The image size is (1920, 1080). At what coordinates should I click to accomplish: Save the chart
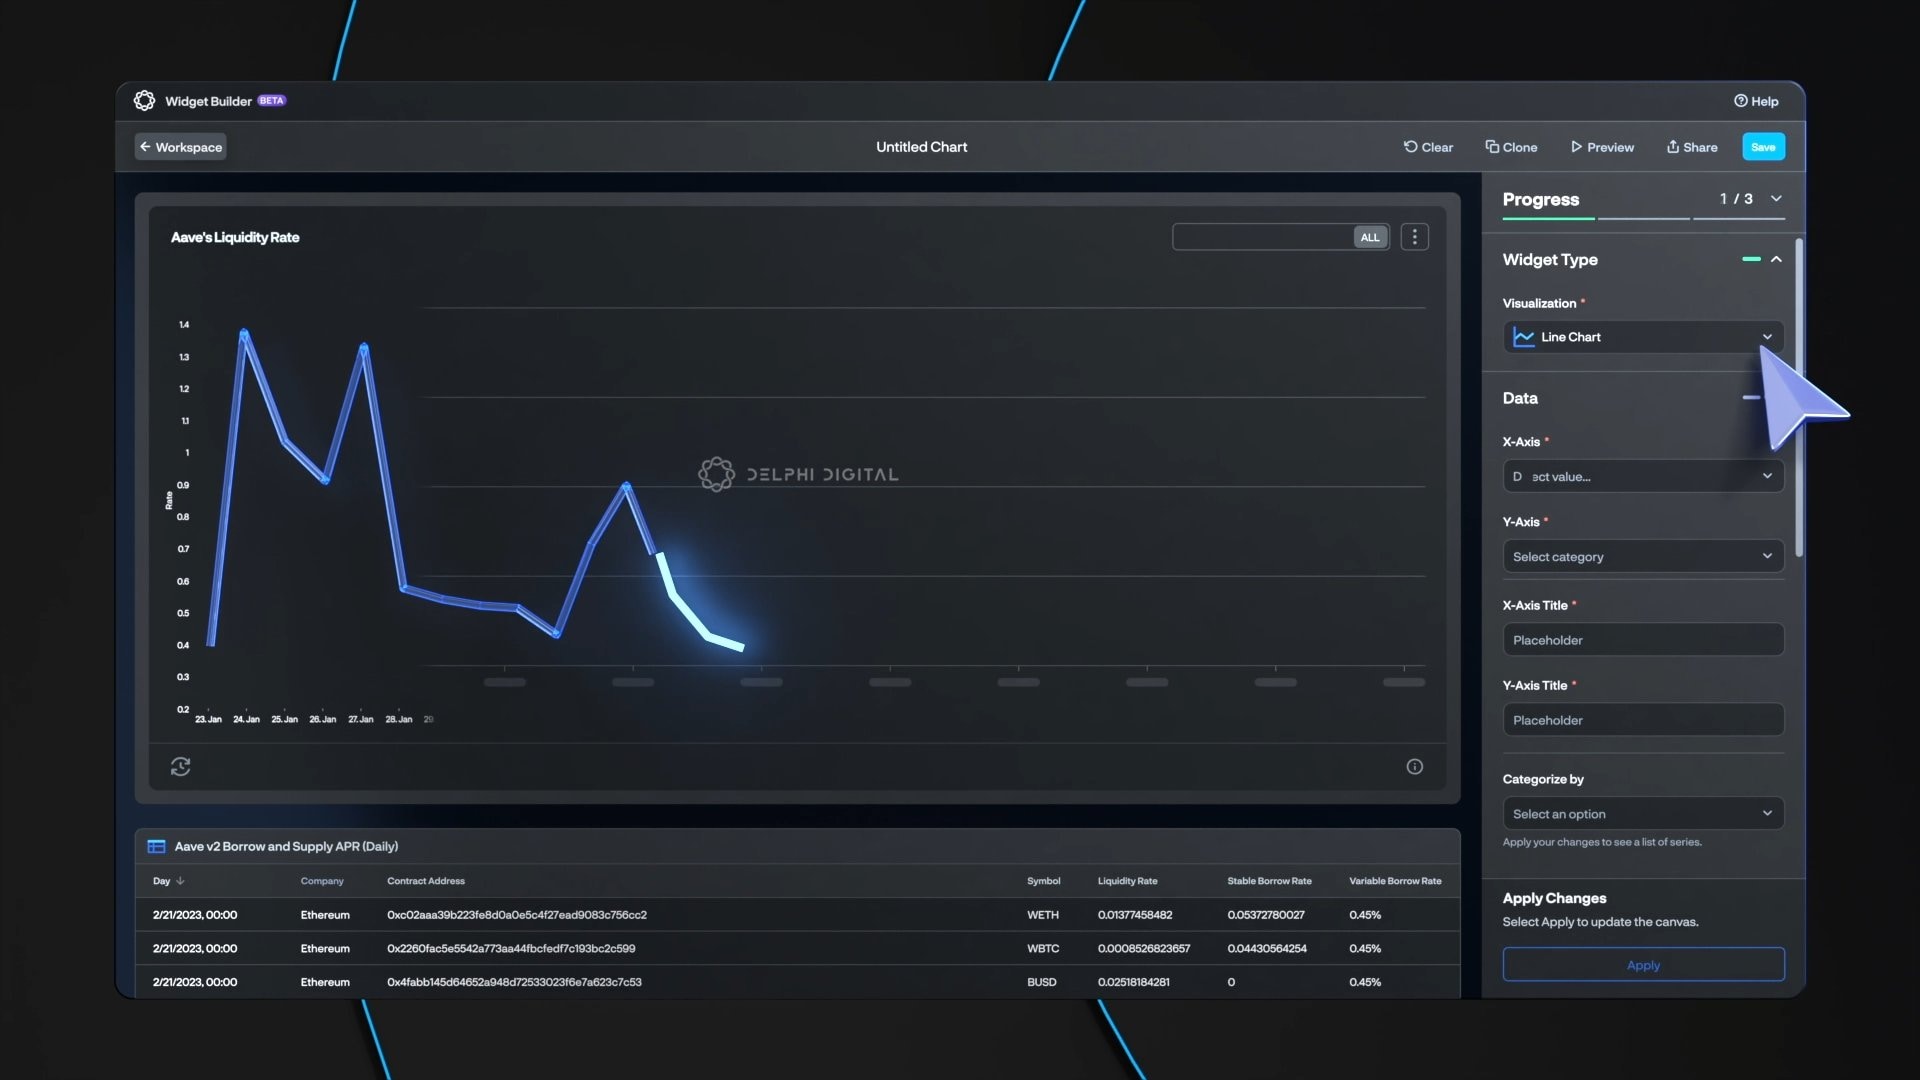point(1763,147)
